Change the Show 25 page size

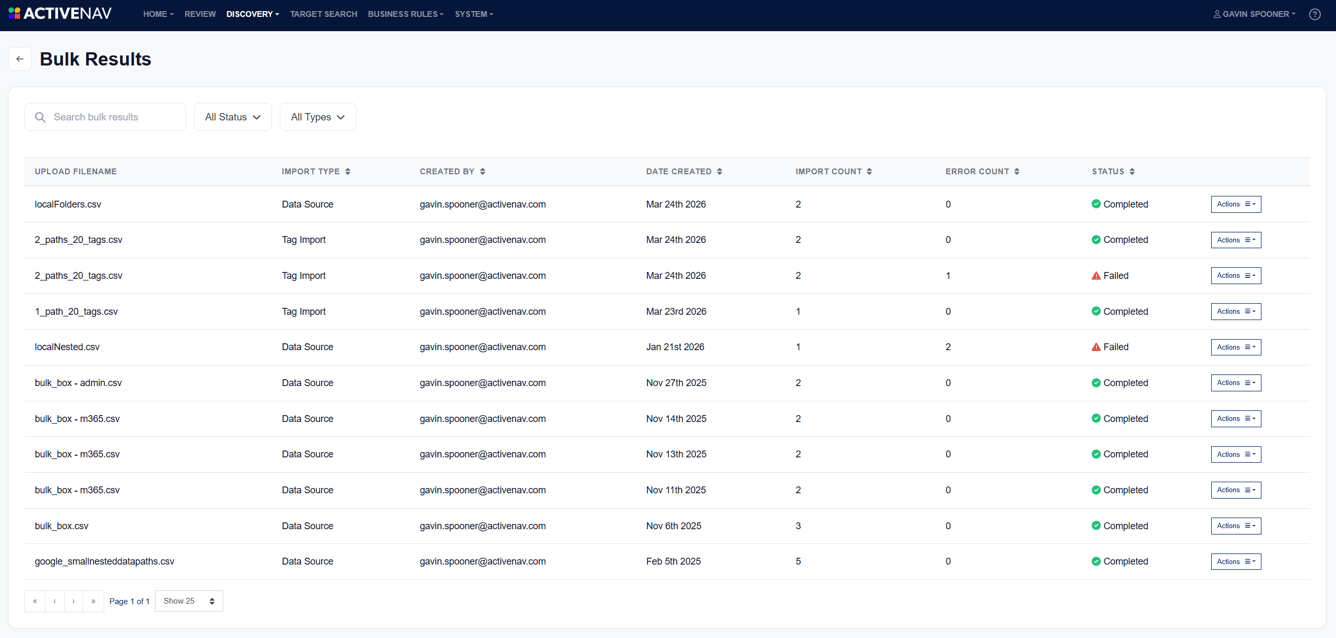189,601
